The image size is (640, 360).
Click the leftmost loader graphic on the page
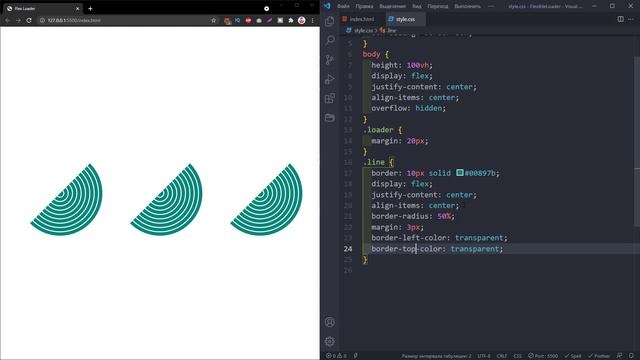point(67,200)
